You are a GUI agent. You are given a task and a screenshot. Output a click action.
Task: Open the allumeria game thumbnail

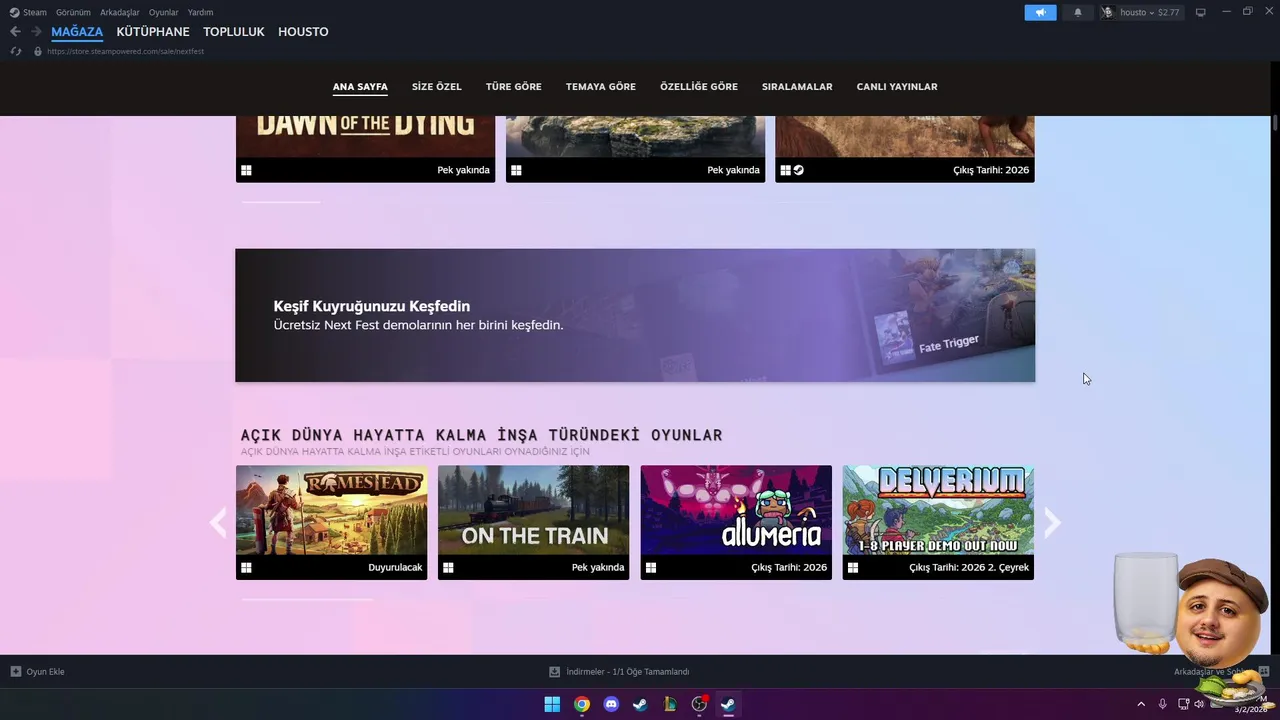(x=736, y=510)
